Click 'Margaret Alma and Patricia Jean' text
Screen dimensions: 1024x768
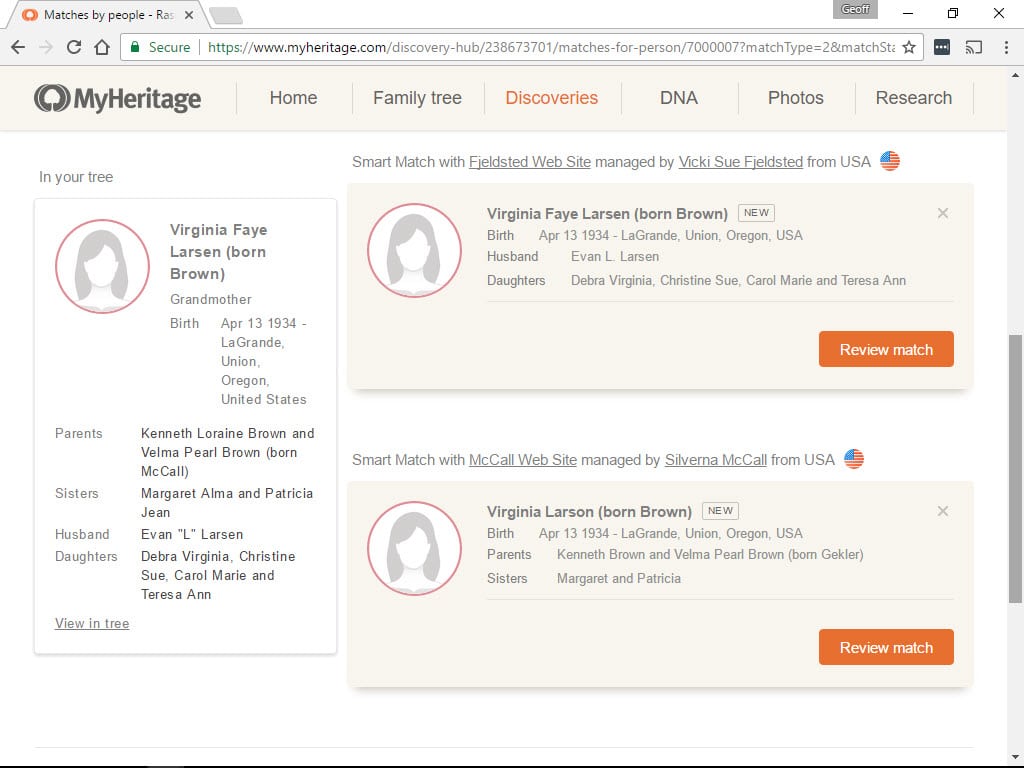(227, 503)
